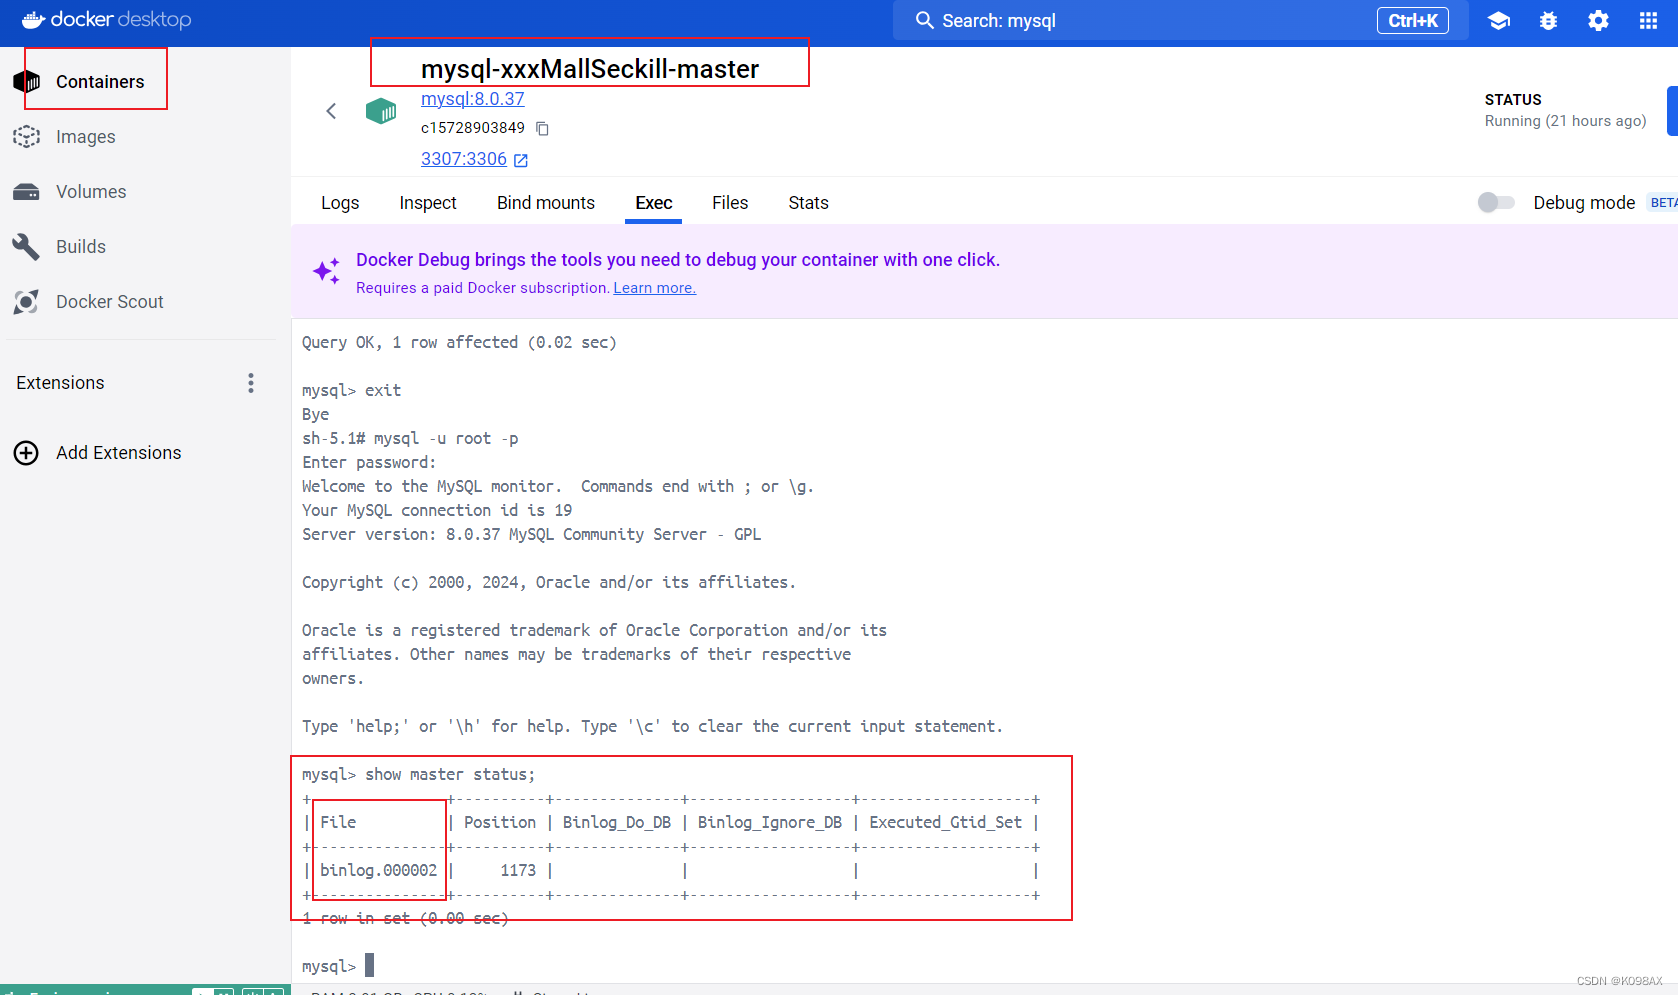Click the container name mysql-xxxMallSeckill-master
Viewport: 1678px width, 995px height.
(590, 69)
